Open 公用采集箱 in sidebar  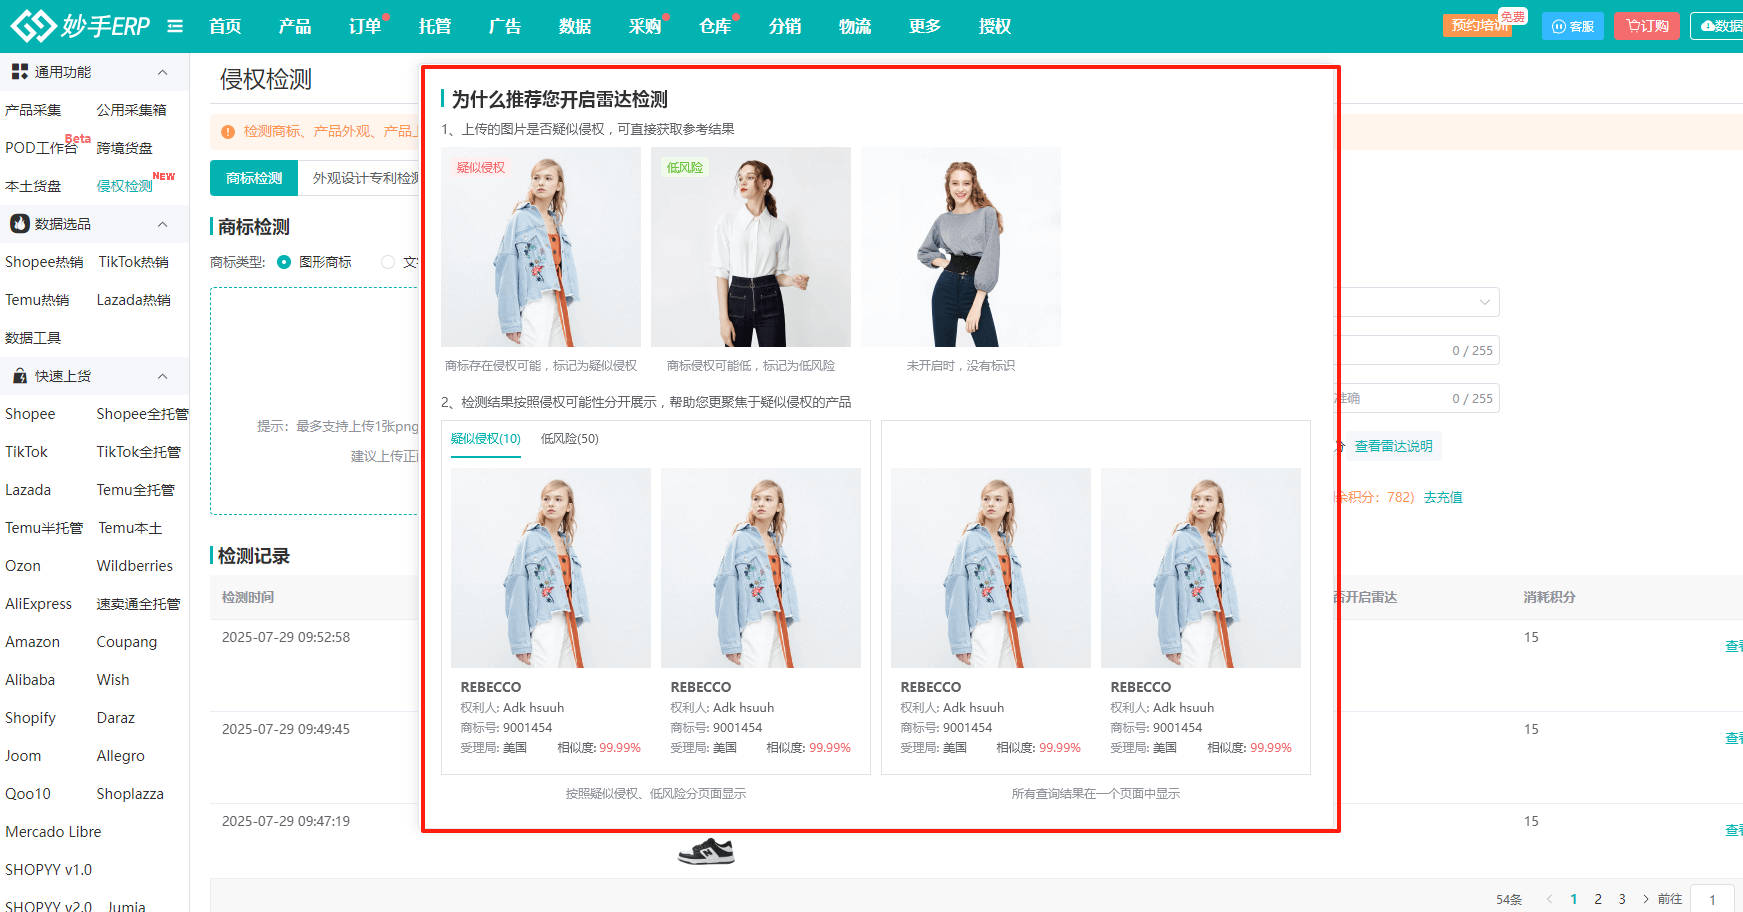pos(132,110)
